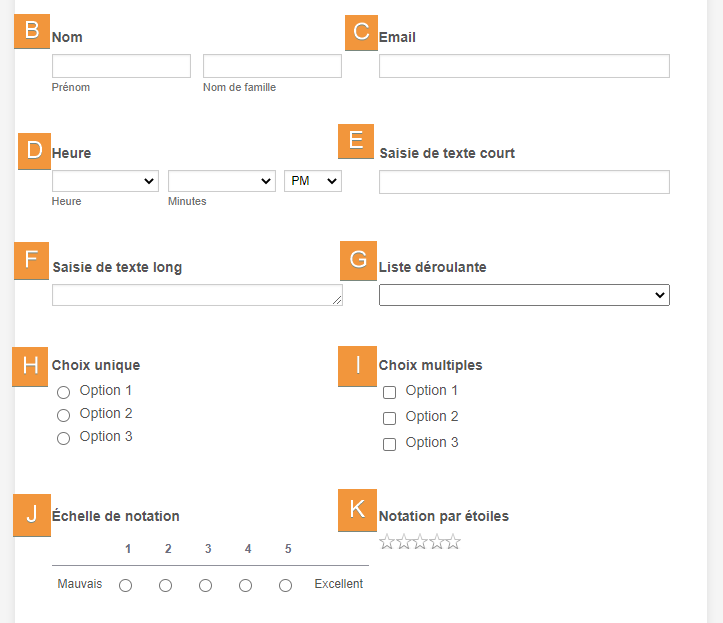723x623 pixels.
Task: Click the orange K marker beside star rating
Action: pyautogui.click(x=357, y=509)
